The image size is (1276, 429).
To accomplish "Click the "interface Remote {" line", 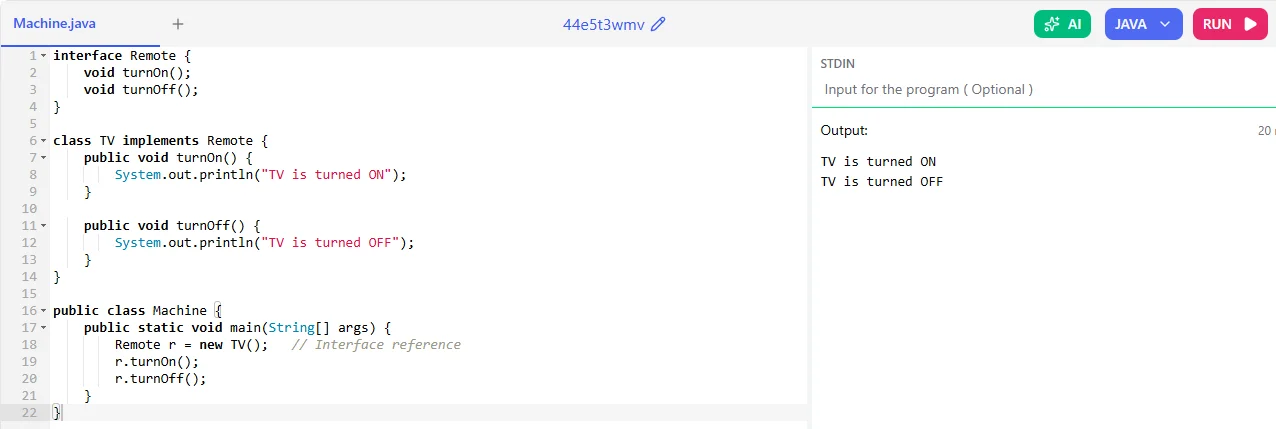I will coord(121,55).
